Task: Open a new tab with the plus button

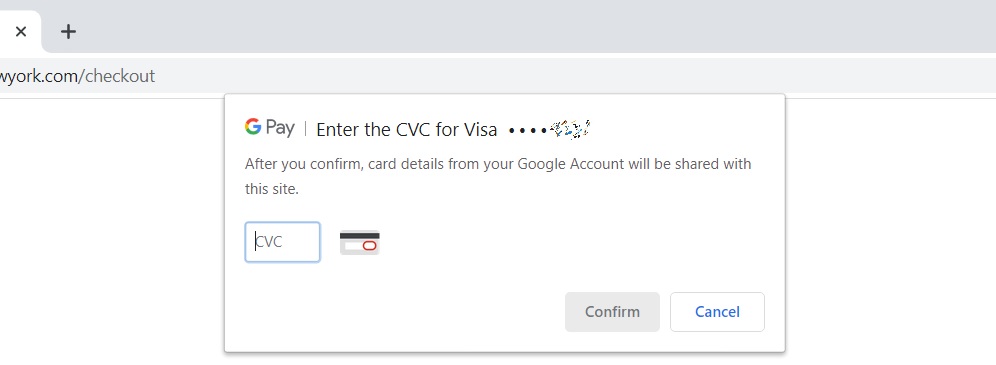Action: click(68, 31)
